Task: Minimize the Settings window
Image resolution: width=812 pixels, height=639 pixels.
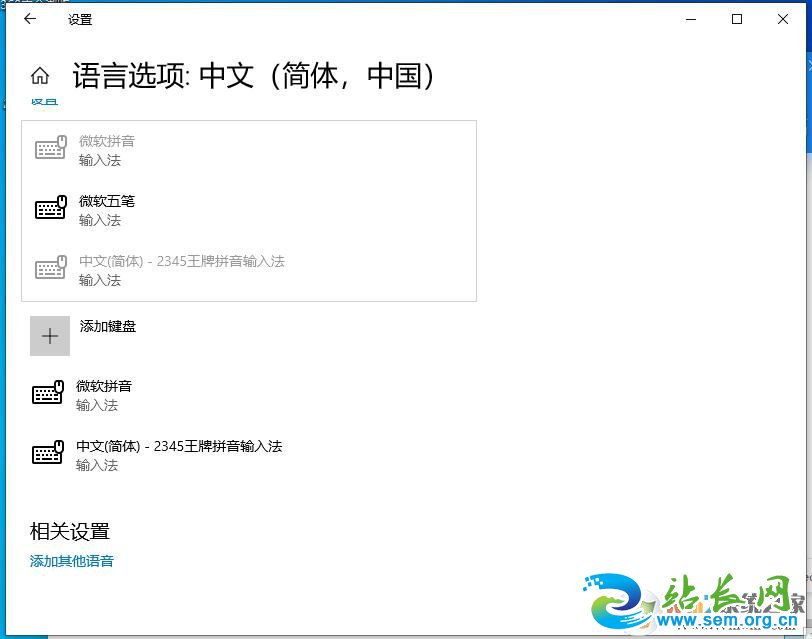Action: [x=690, y=18]
